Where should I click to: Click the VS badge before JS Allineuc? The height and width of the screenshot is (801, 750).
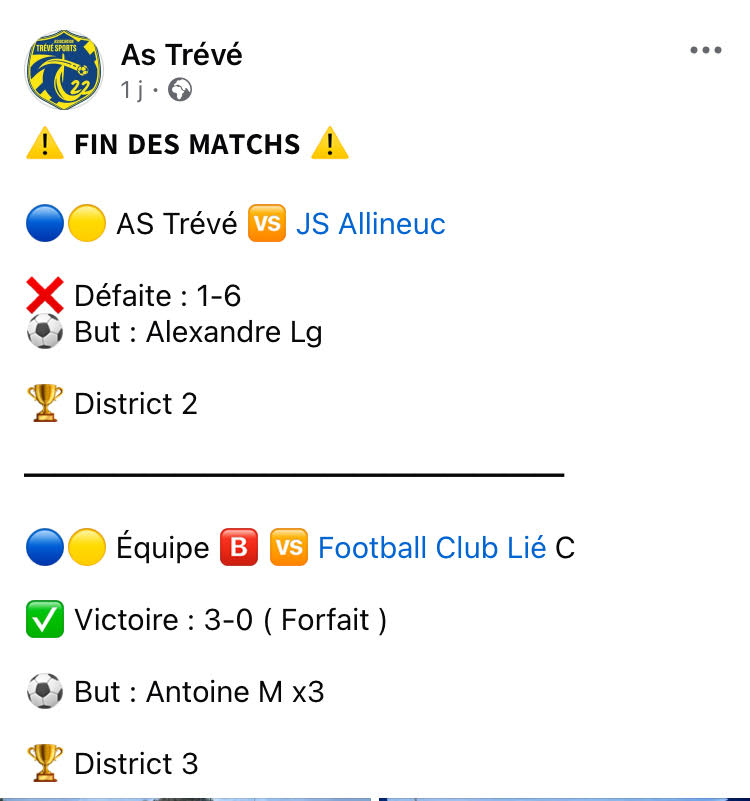267,224
